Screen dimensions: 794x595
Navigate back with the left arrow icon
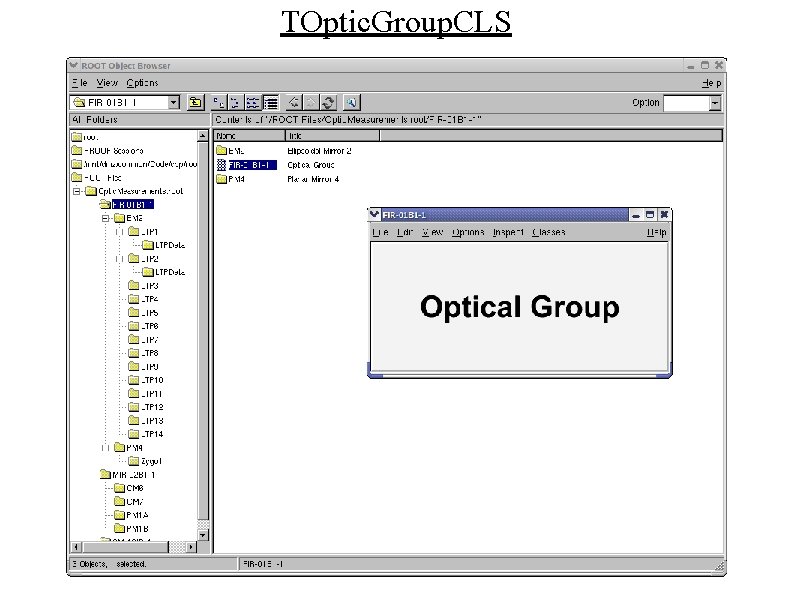[x=294, y=103]
